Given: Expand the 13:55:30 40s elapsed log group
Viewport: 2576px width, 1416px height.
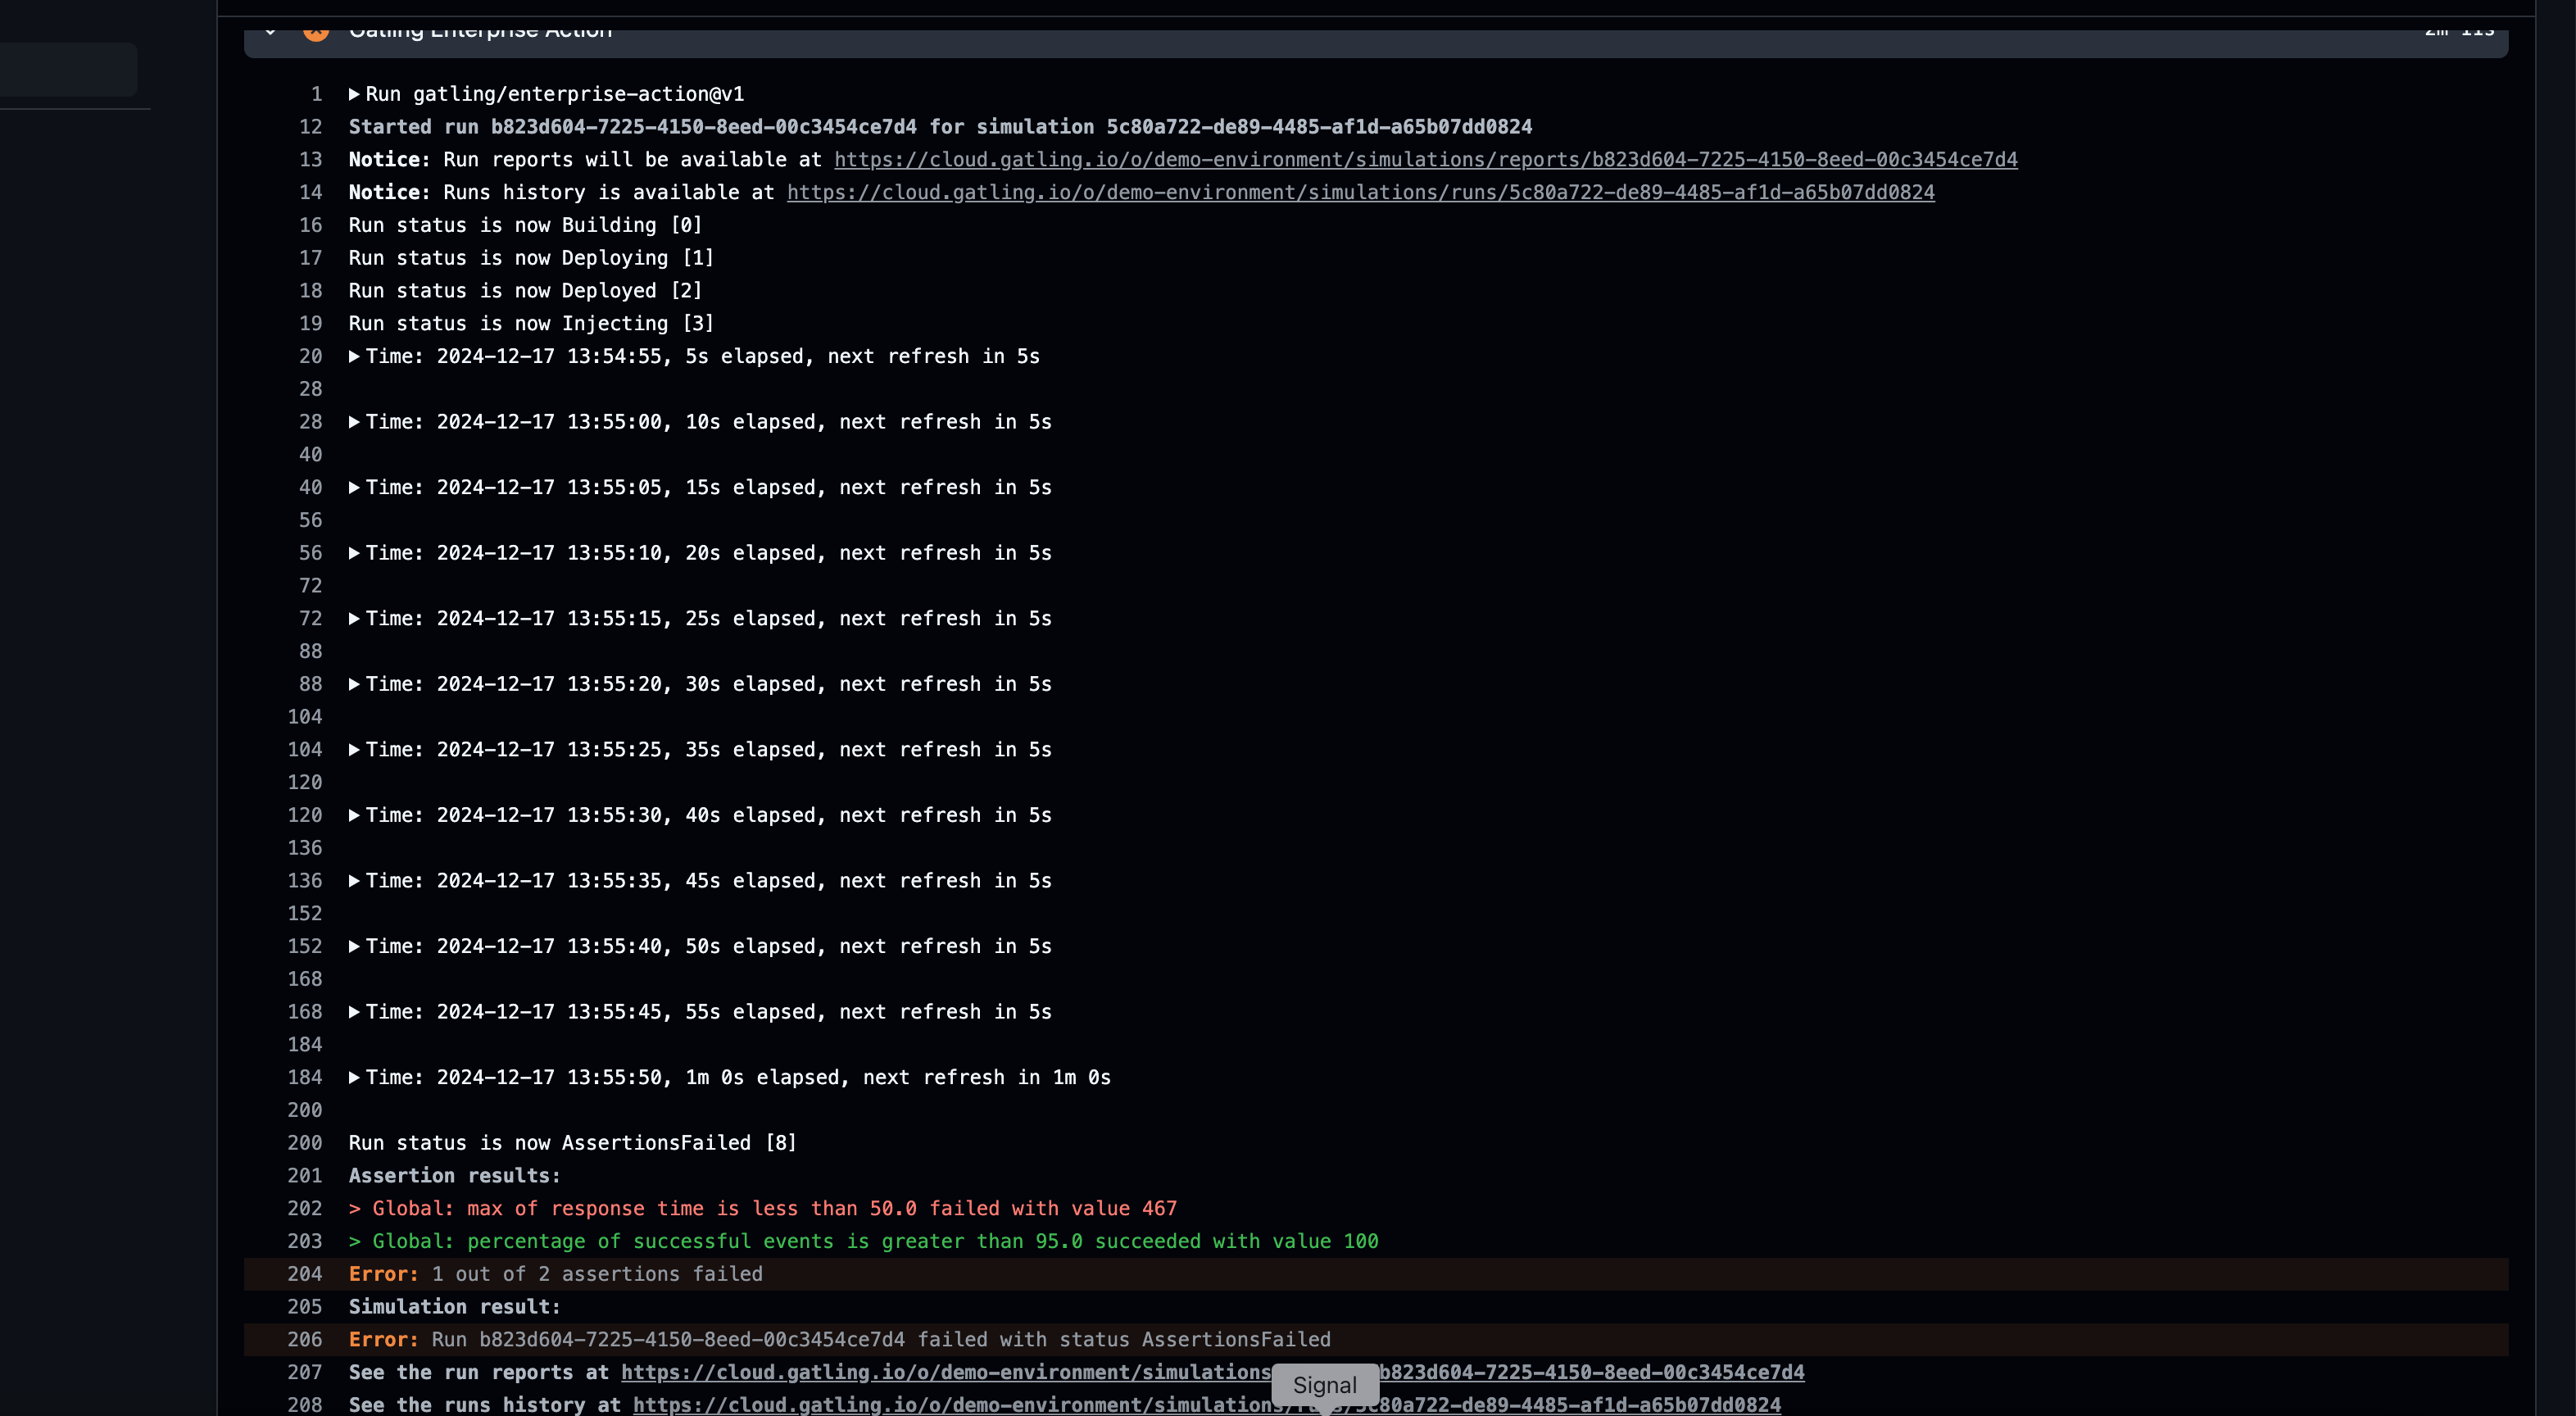Looking at the screenshot, I should pos(354,815).
